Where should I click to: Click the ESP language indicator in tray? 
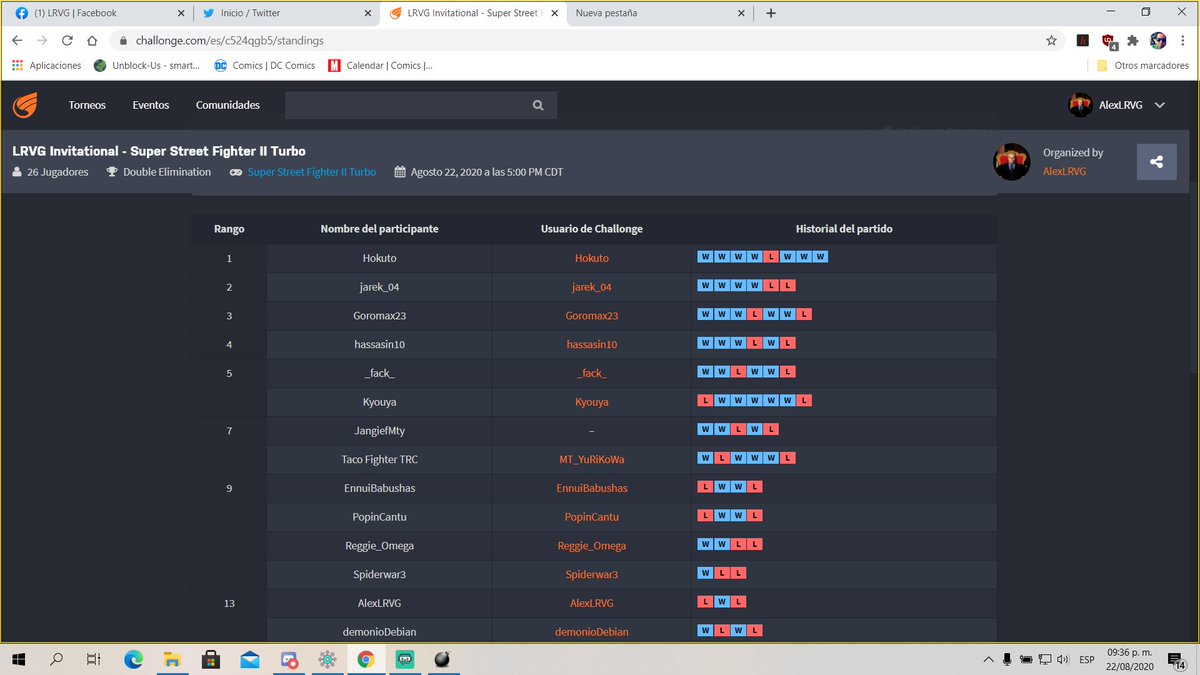(1087, 659)
